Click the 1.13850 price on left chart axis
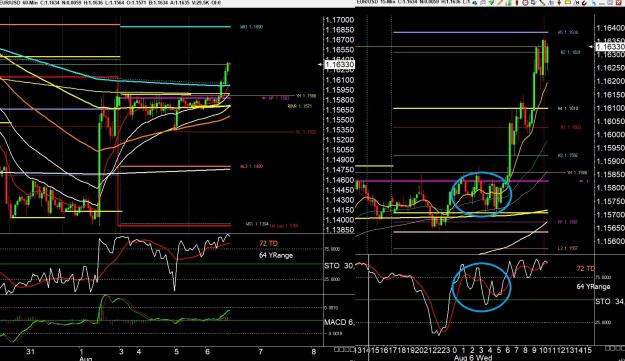Viewport: 625px width, 361px height. coord(340,230)
